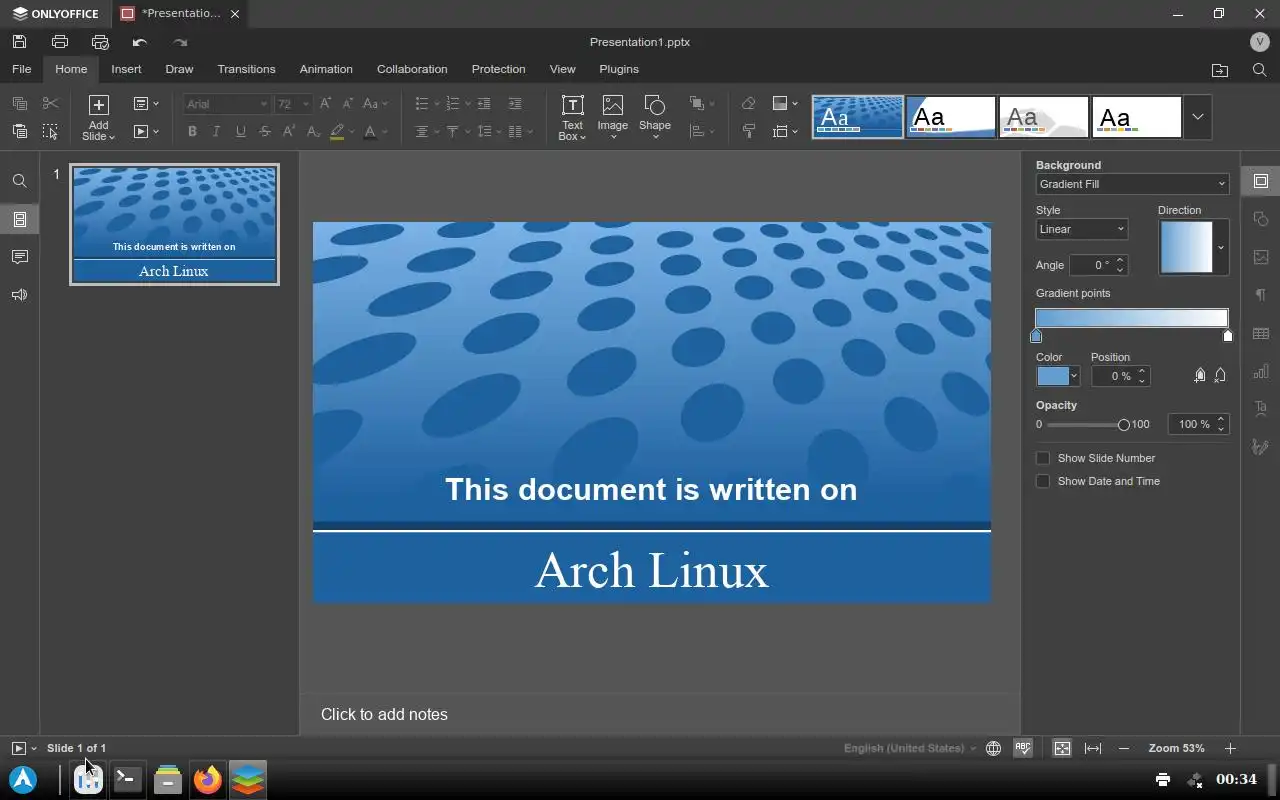Cut selection with the scissors icon

[x=51, y=103]
